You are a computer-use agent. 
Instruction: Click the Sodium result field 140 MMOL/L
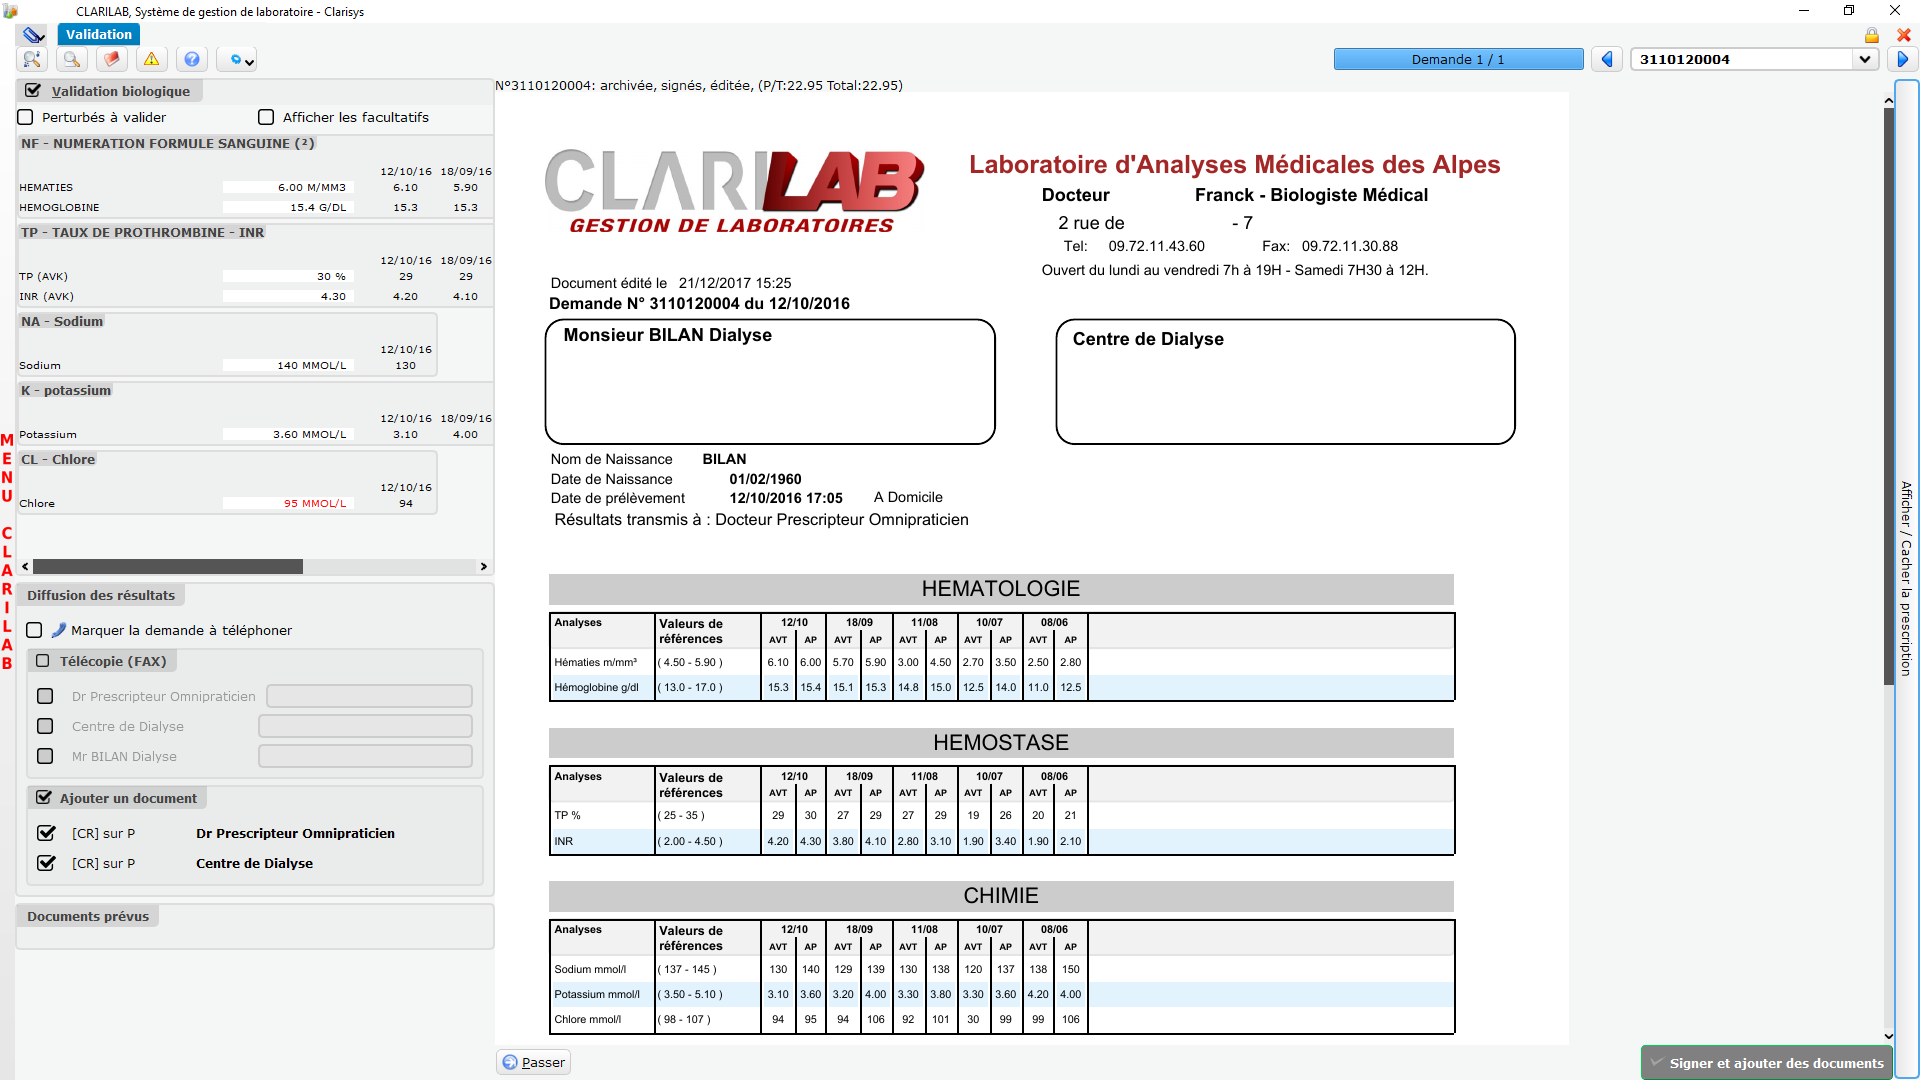coord(287,365)
